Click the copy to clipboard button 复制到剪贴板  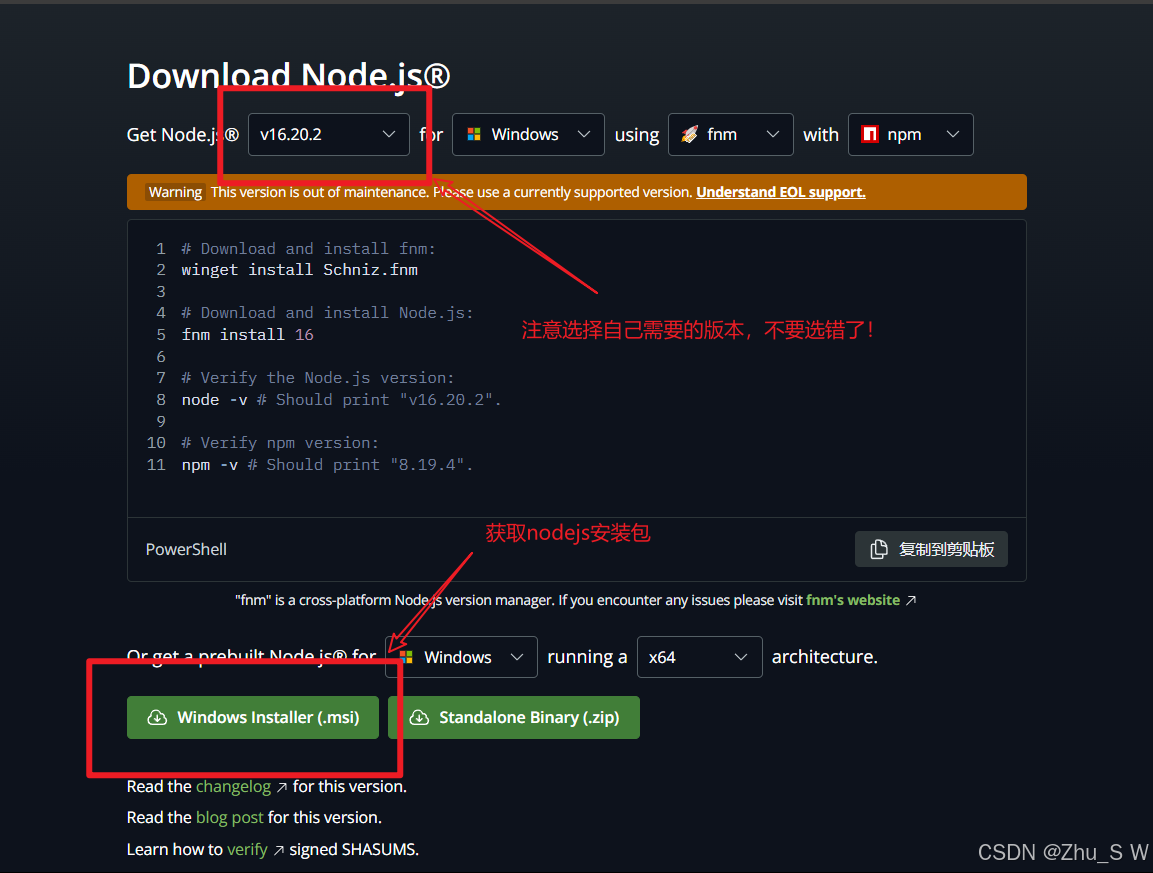[931, 549]
